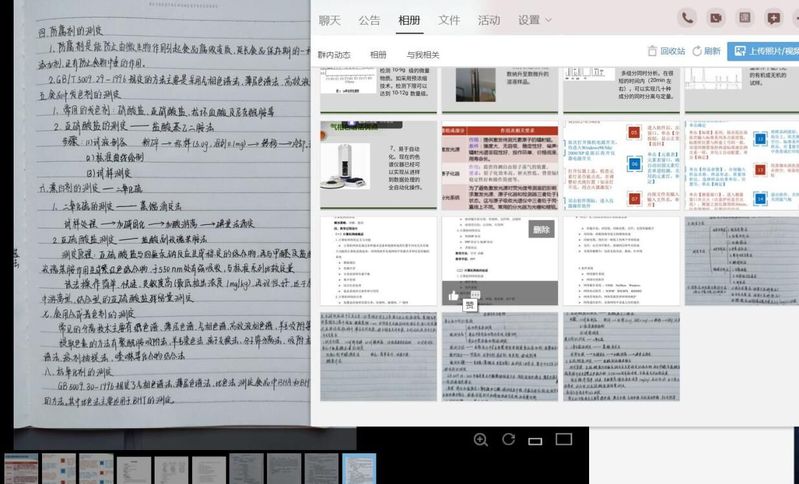This screenshot has width=799, height=484.
Task: Open the bottom-row last handwritten notes thumbnail
Action: click(622, 356)
